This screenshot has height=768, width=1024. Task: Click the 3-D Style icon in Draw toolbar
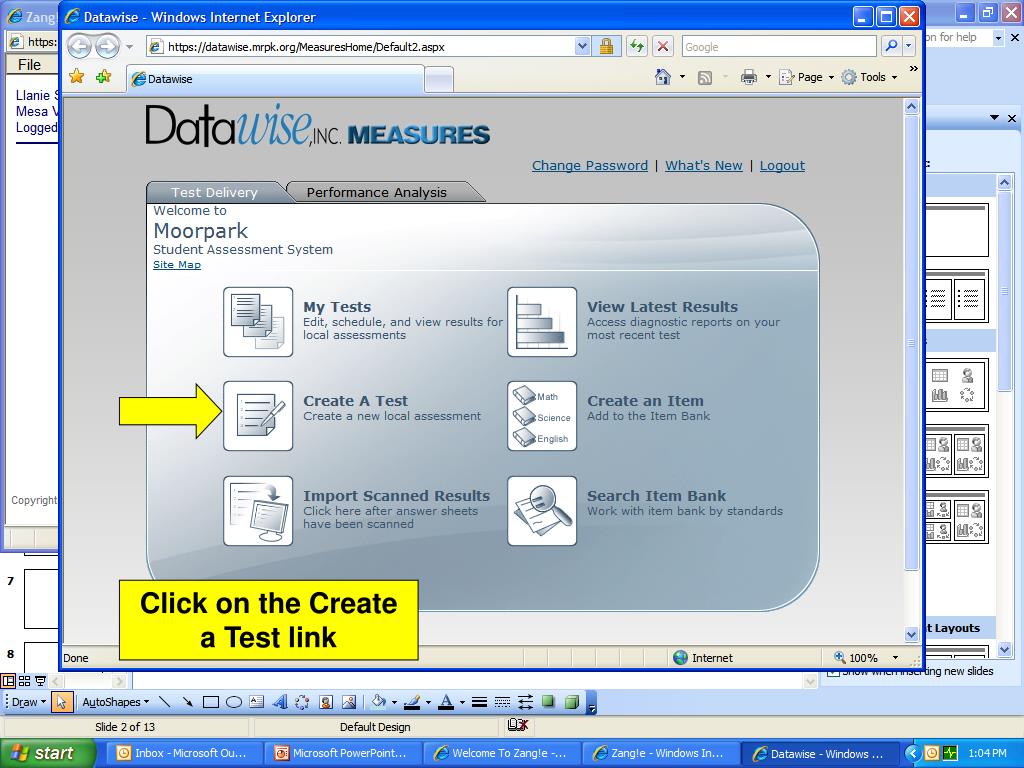[x=571, y=702]
